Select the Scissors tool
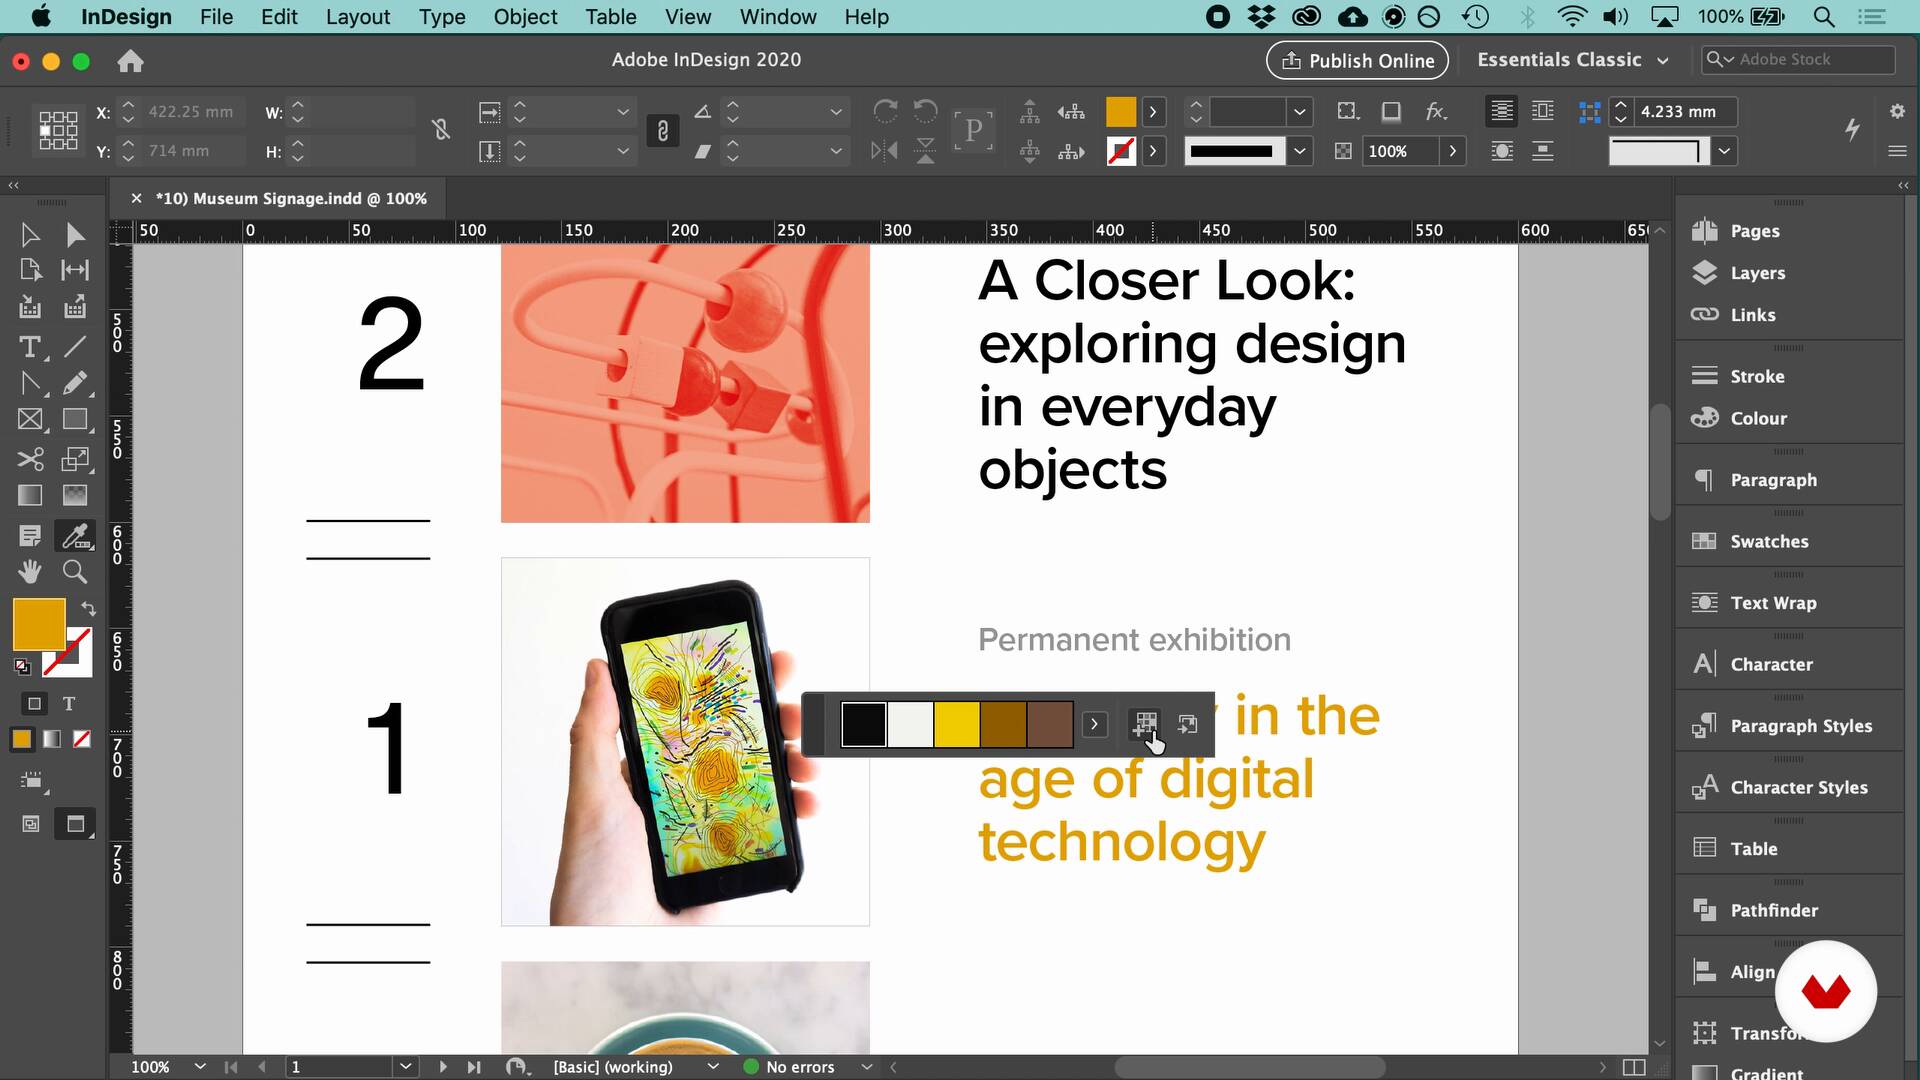This screenshot has width=1920, height=1080. [30, 459]
